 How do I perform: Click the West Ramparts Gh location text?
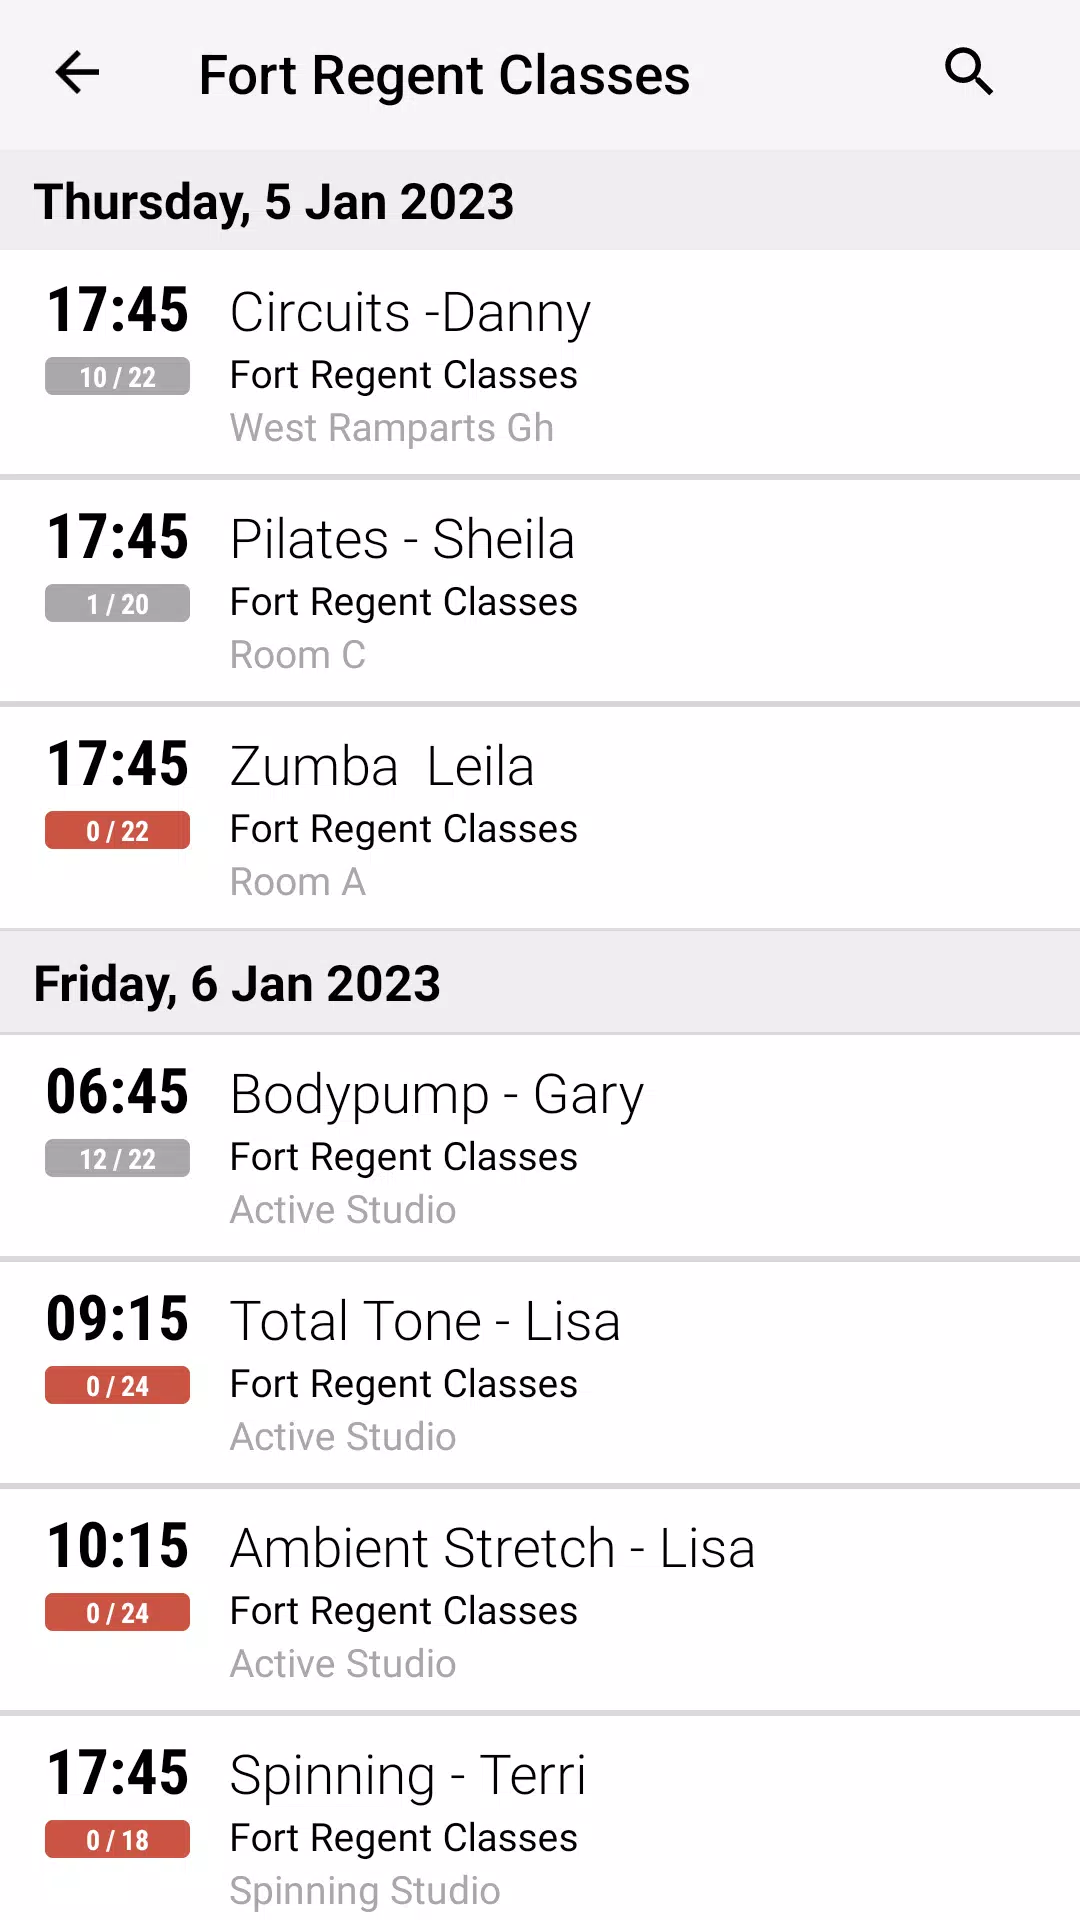[x=392, y=428]
